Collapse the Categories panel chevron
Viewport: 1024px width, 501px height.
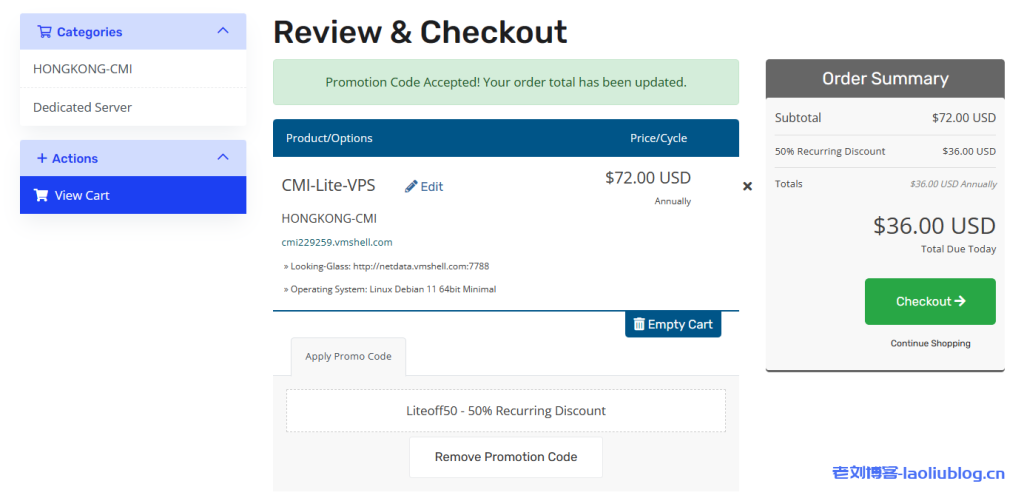coord(223,31)
